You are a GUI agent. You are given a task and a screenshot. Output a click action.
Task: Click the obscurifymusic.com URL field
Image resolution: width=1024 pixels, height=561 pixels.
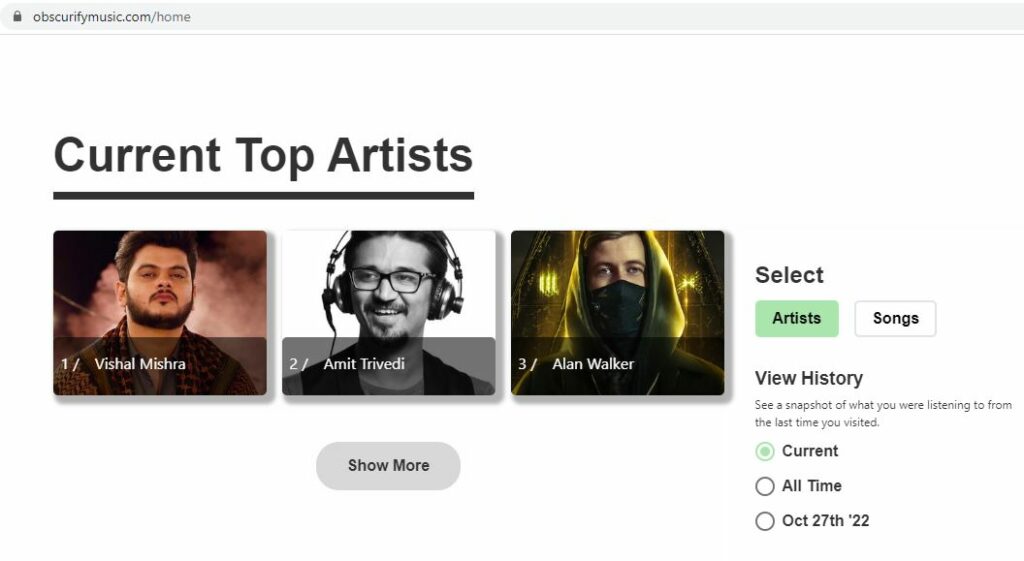point(111,17)
